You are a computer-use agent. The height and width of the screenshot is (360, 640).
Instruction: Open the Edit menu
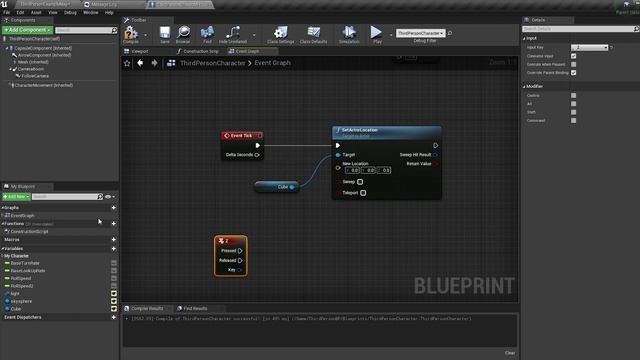point(20,13)
